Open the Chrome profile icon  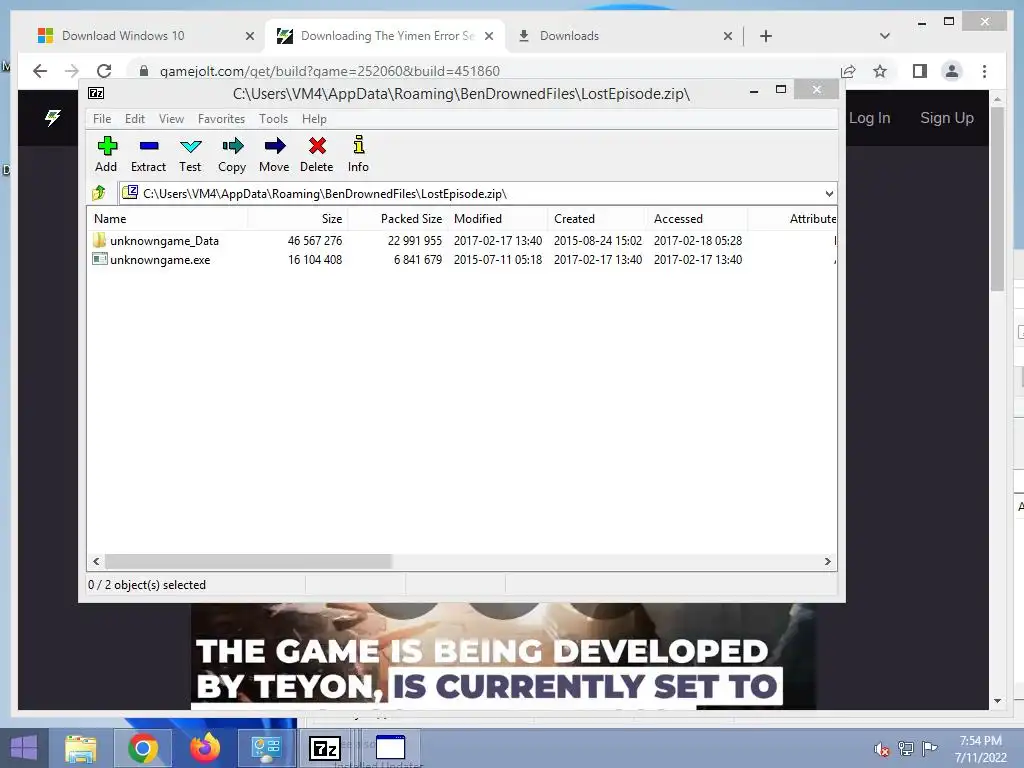click(x=952, y=71)
